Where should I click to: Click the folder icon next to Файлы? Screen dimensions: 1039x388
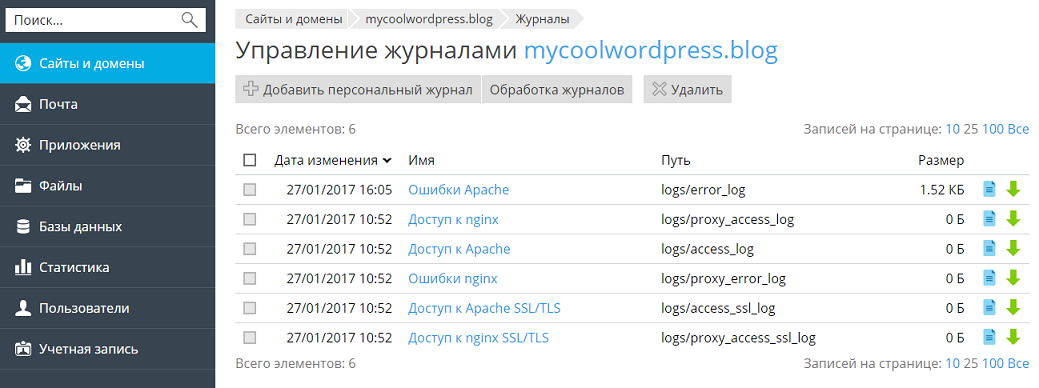23,186
